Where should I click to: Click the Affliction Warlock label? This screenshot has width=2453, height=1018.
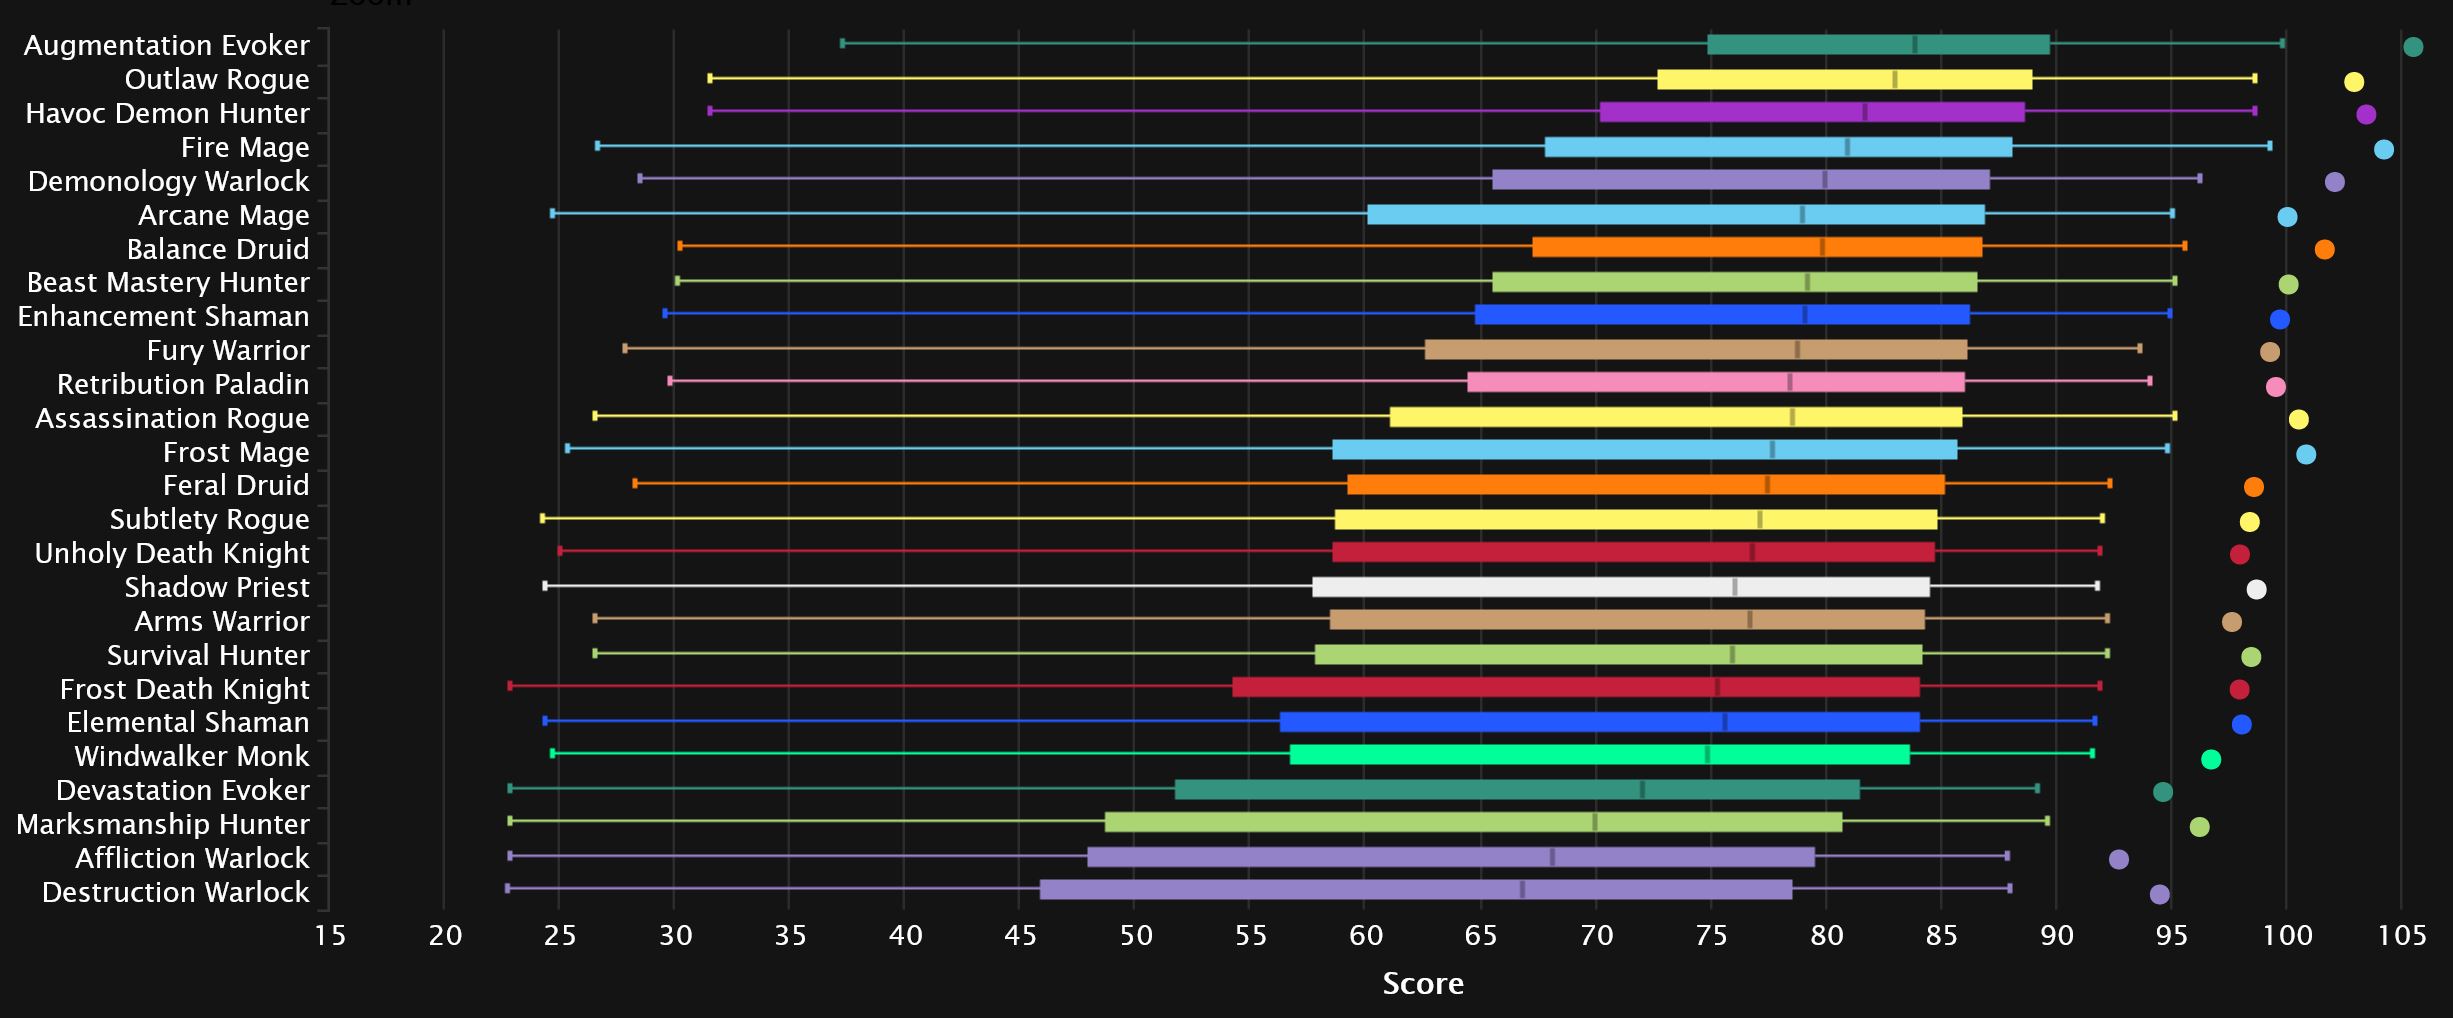[192, 859]
